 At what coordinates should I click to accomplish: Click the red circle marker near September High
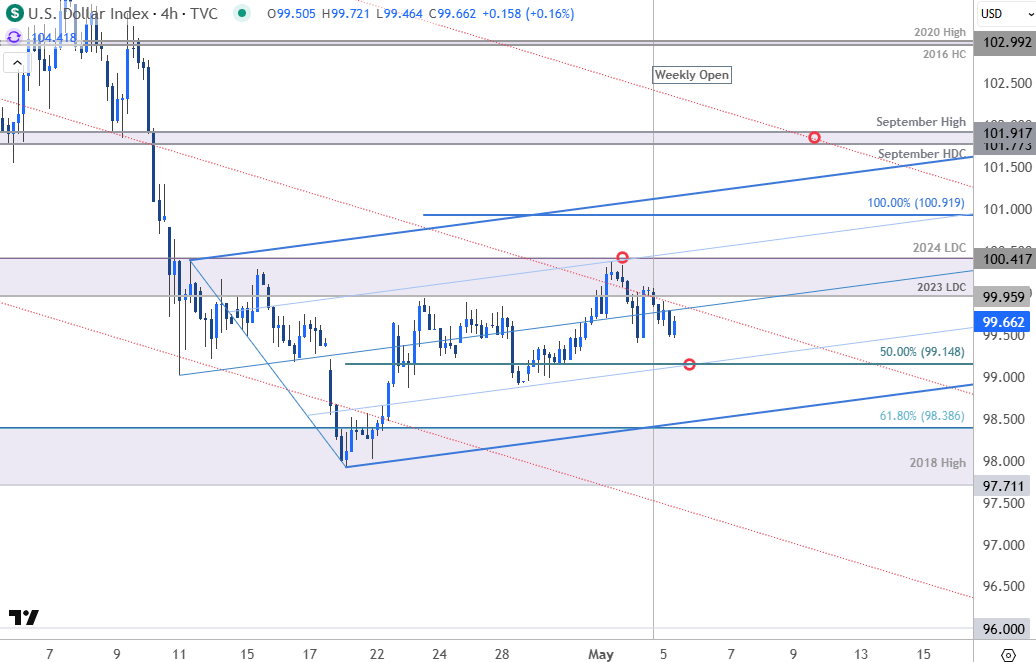point(815,137)
